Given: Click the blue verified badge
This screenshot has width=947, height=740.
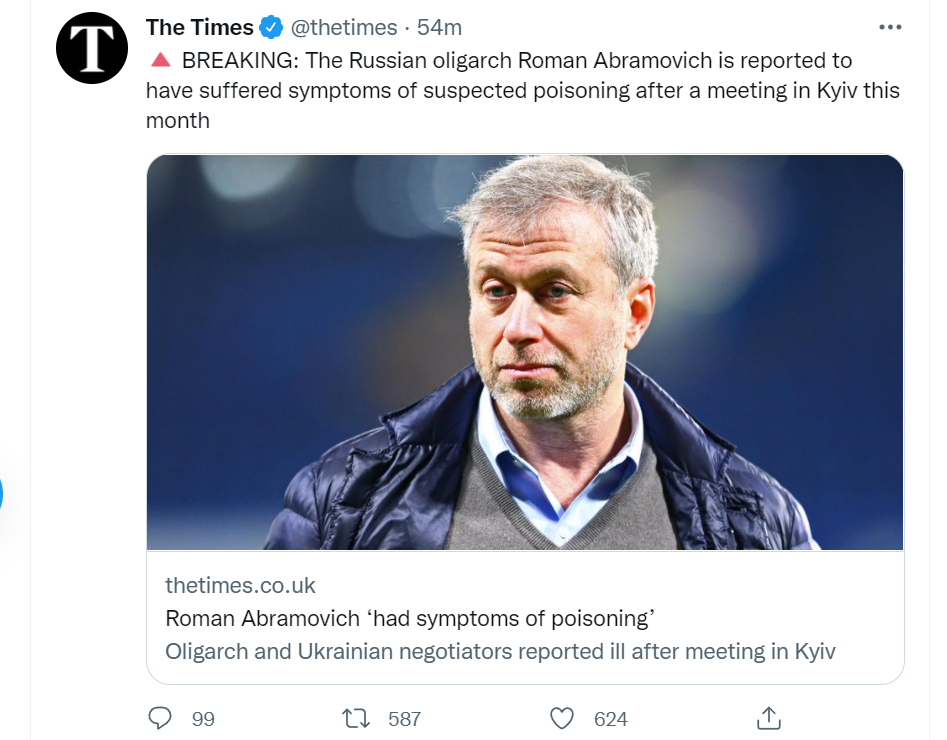Looking at the screenshot, I should (x=271, y=27).
